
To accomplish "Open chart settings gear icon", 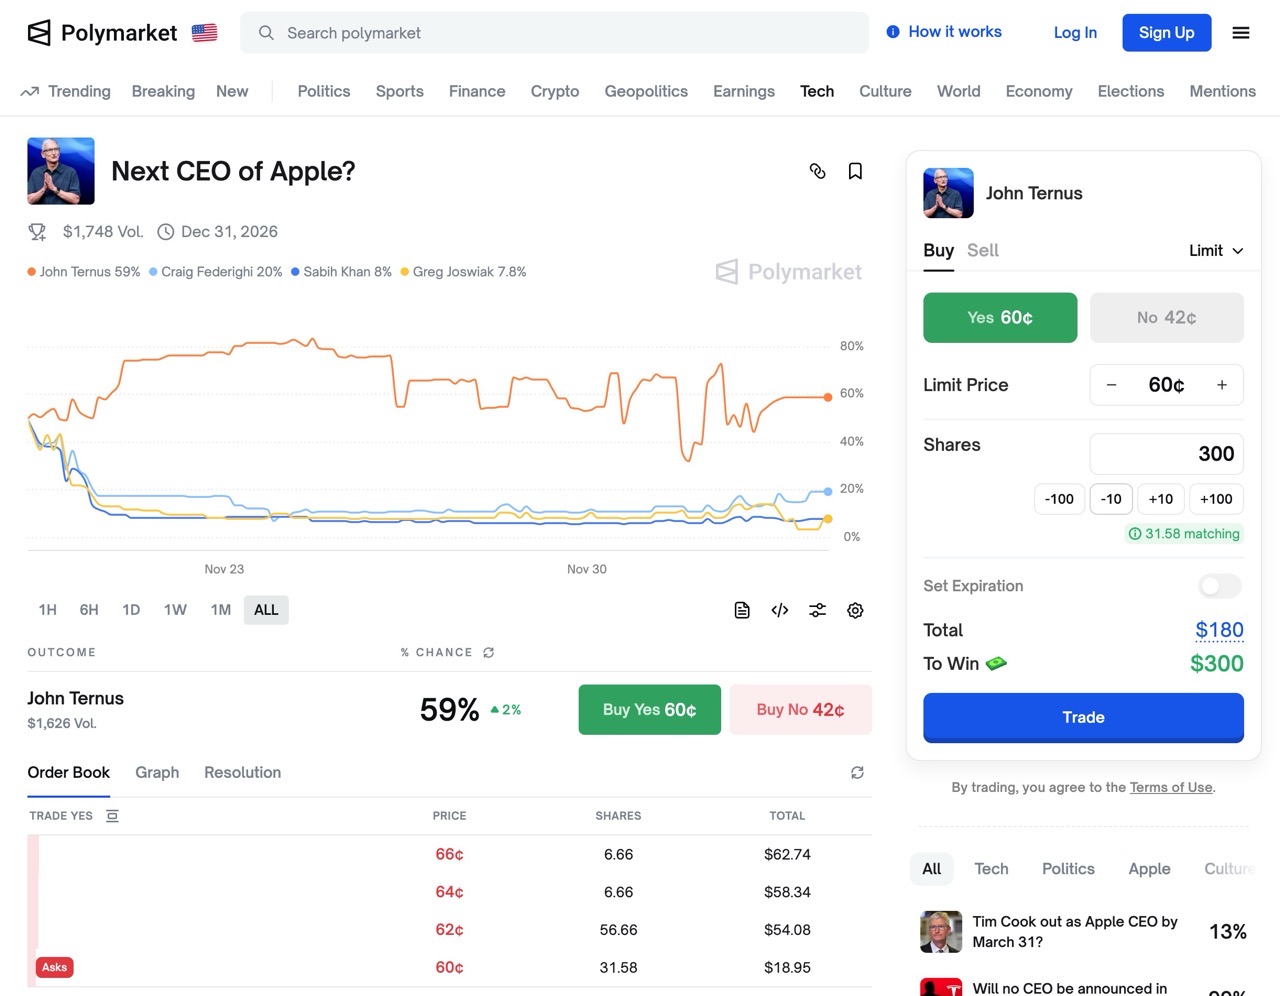I will point(855,610).
